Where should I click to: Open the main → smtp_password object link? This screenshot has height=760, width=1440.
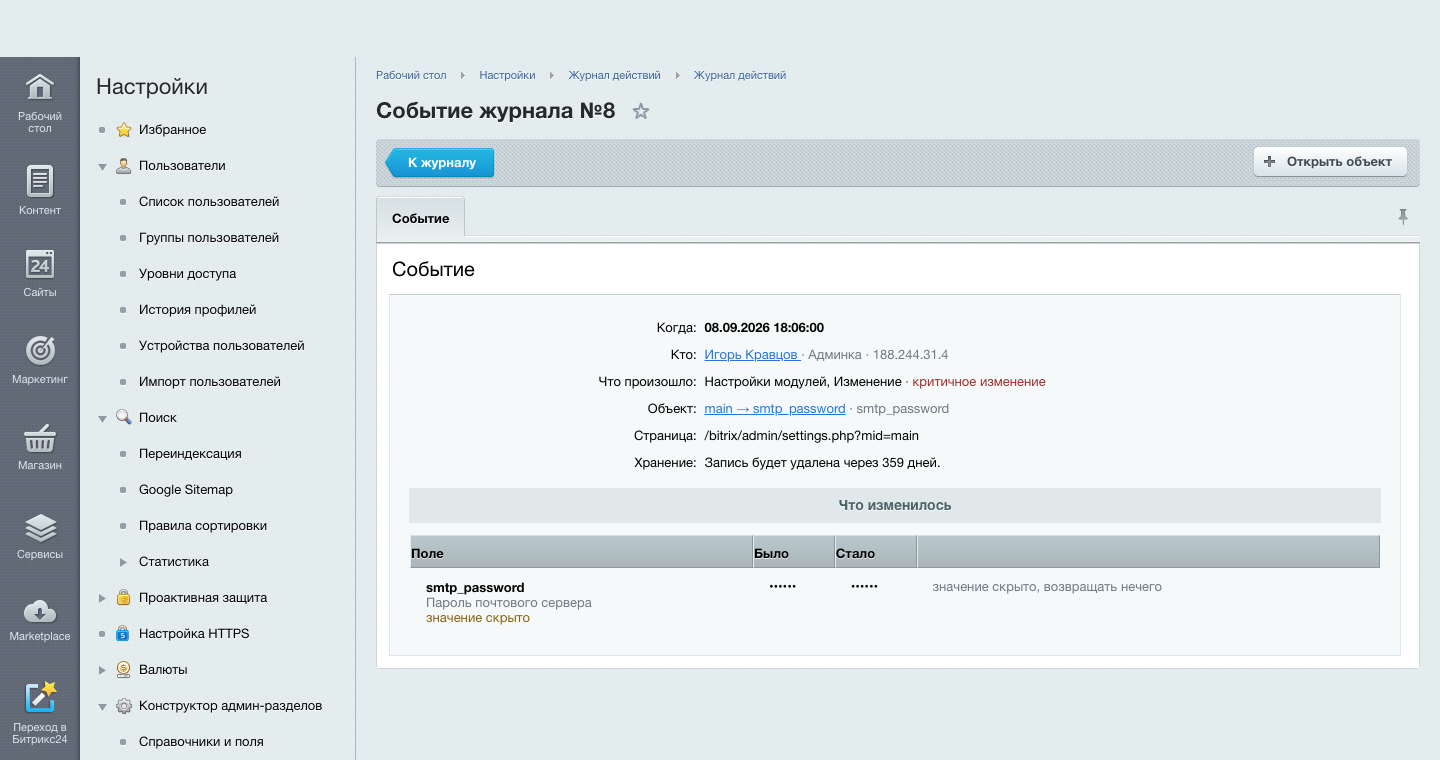point(775,408)
